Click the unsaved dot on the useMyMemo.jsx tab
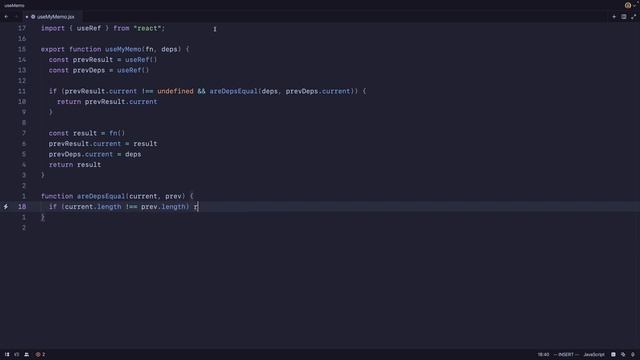Screen dimensions: 640x360 tap(27, 17)
